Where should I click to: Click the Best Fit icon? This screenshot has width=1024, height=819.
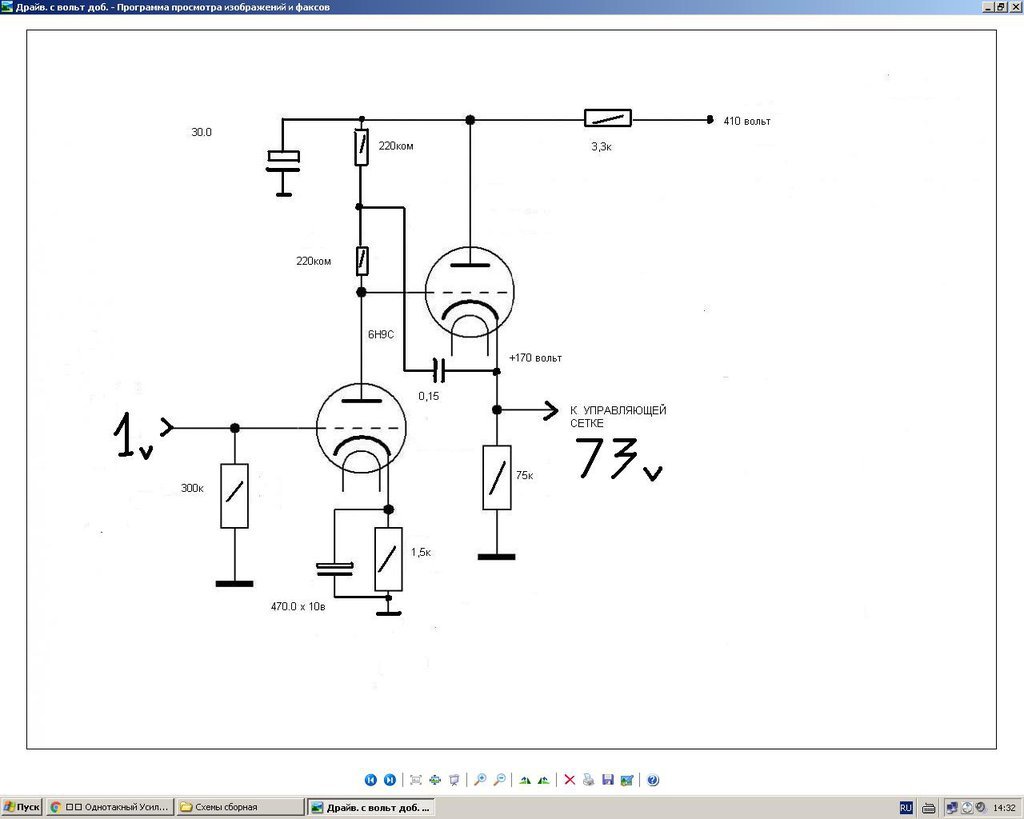[x=416, y=780]
